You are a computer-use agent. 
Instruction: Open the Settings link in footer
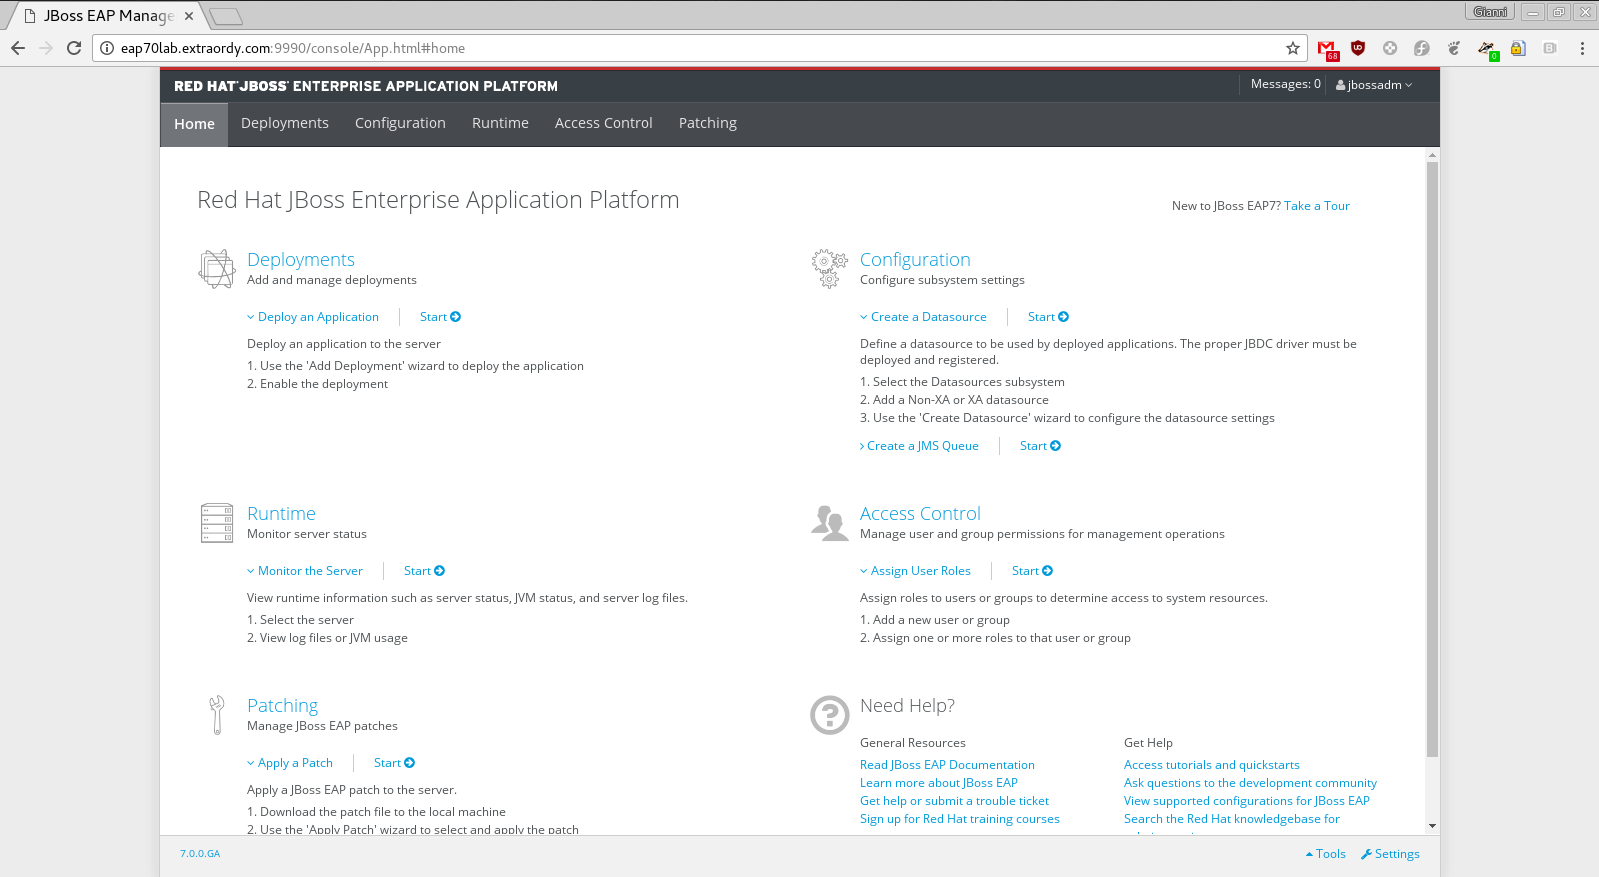[x=1390, y=854]
